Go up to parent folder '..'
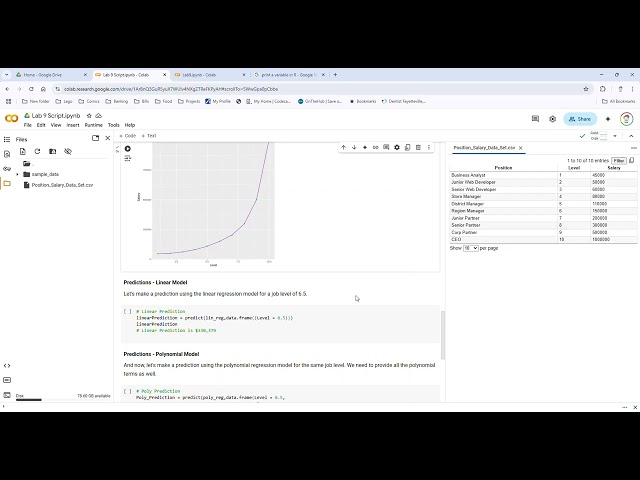 tap(28, 164)
